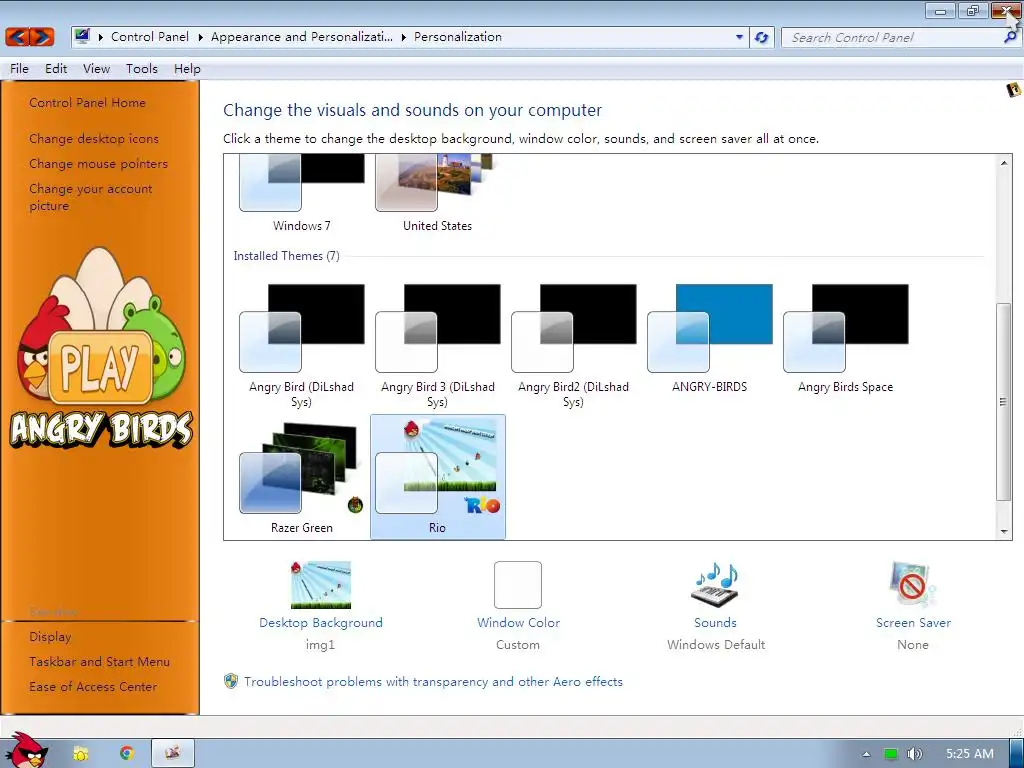Open the Window Color swatch

tap(518, 585)
